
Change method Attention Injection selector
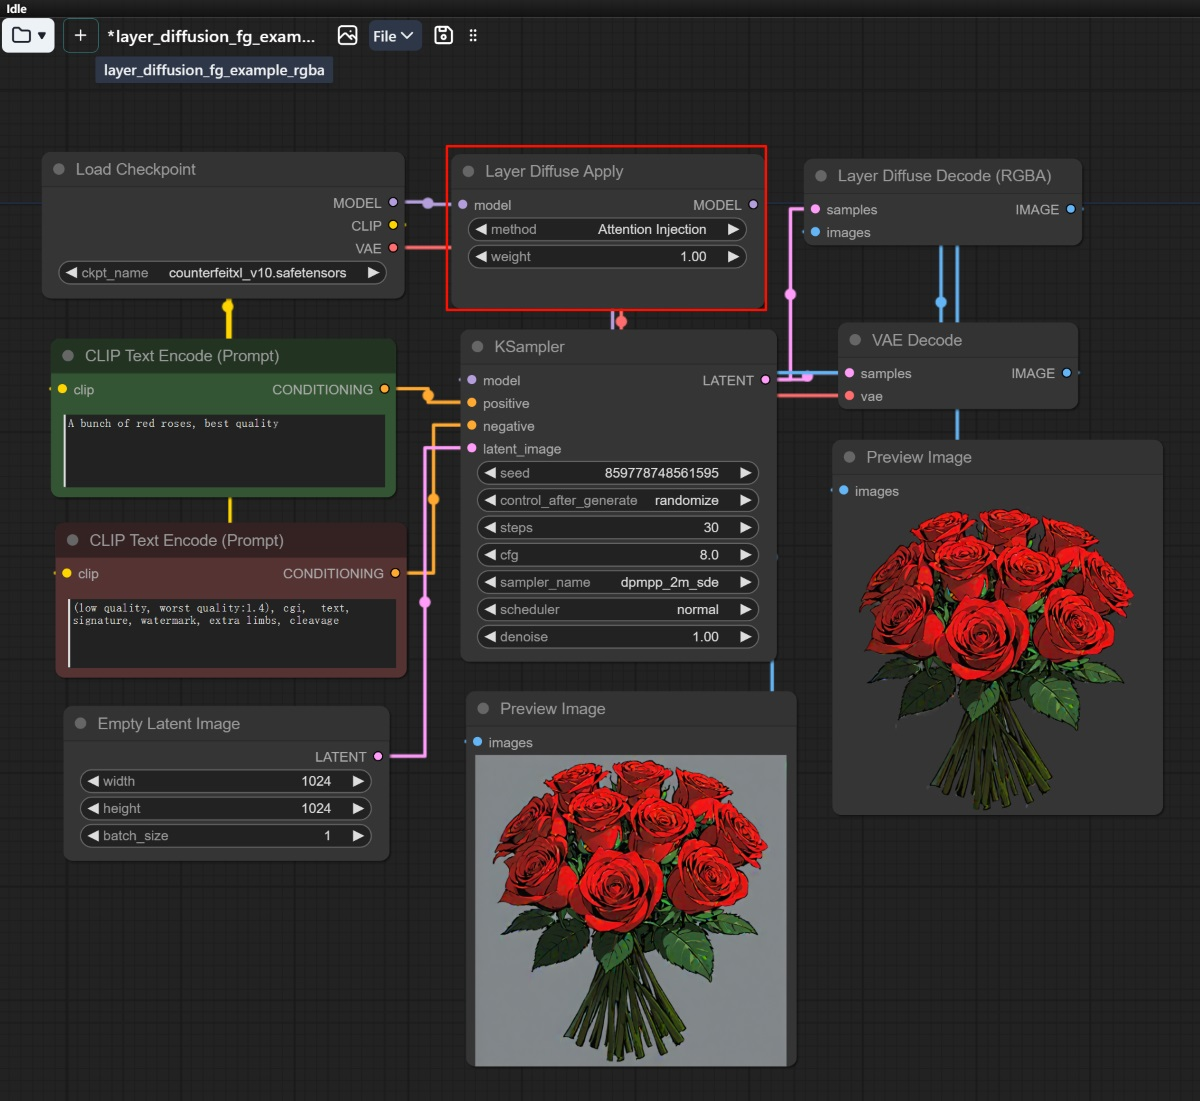pyautogui.click(x=607, y=229)
